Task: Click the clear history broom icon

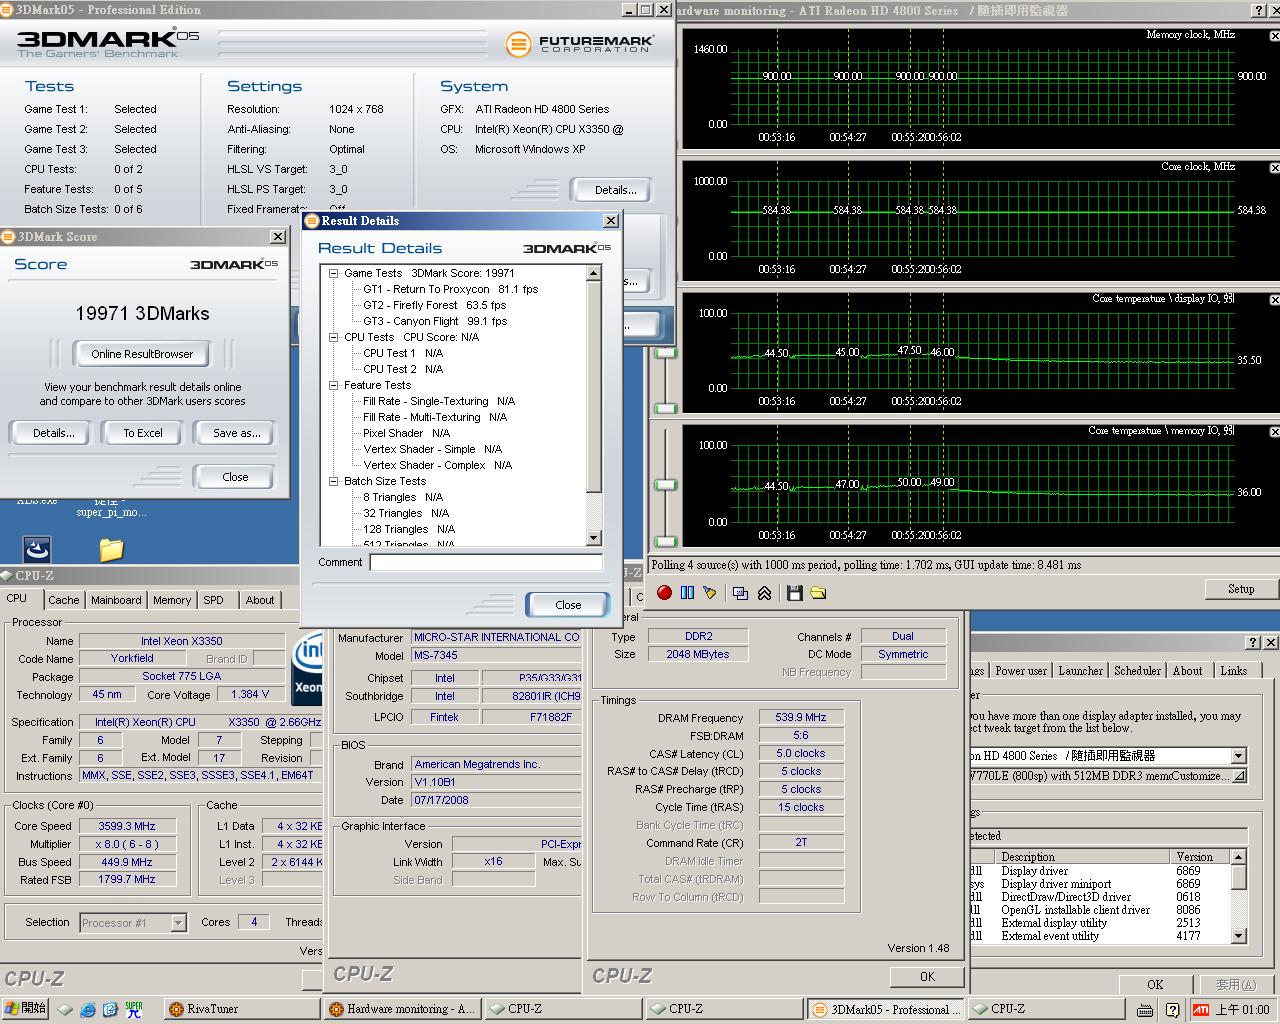Action: click(710, 593)
